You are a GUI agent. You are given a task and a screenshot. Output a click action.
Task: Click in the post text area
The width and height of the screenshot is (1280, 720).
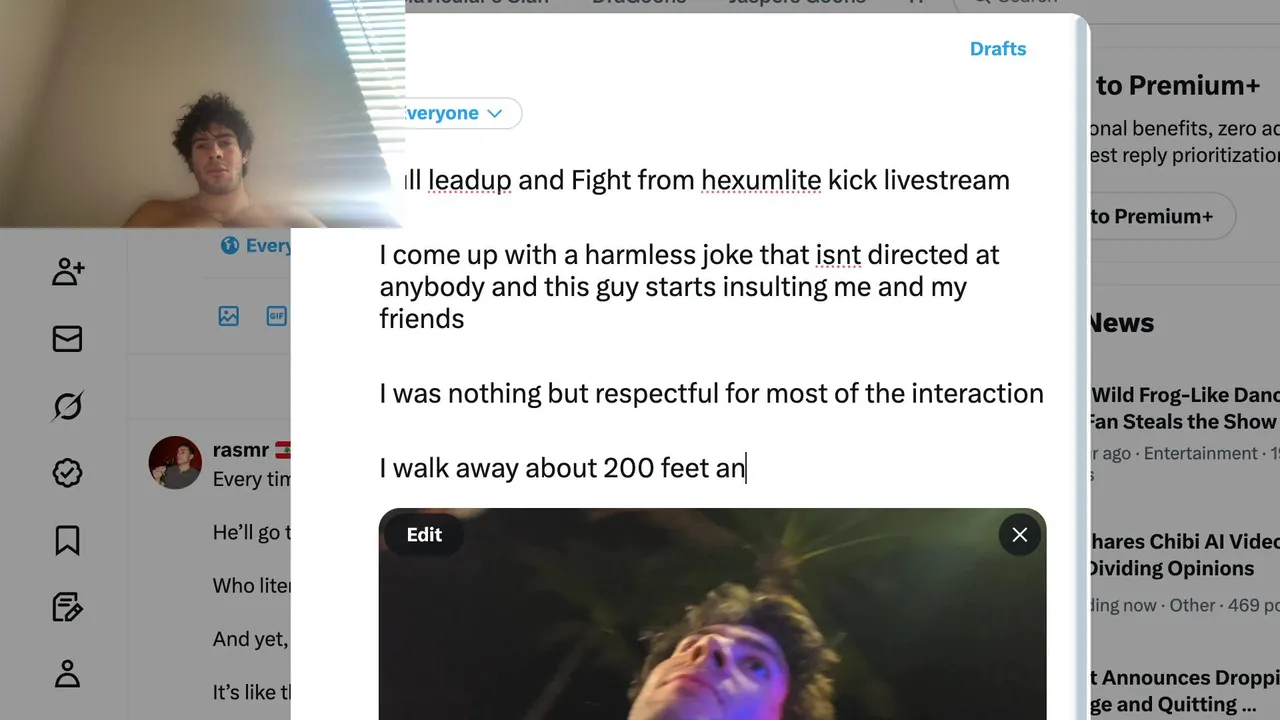coord(712,324)
